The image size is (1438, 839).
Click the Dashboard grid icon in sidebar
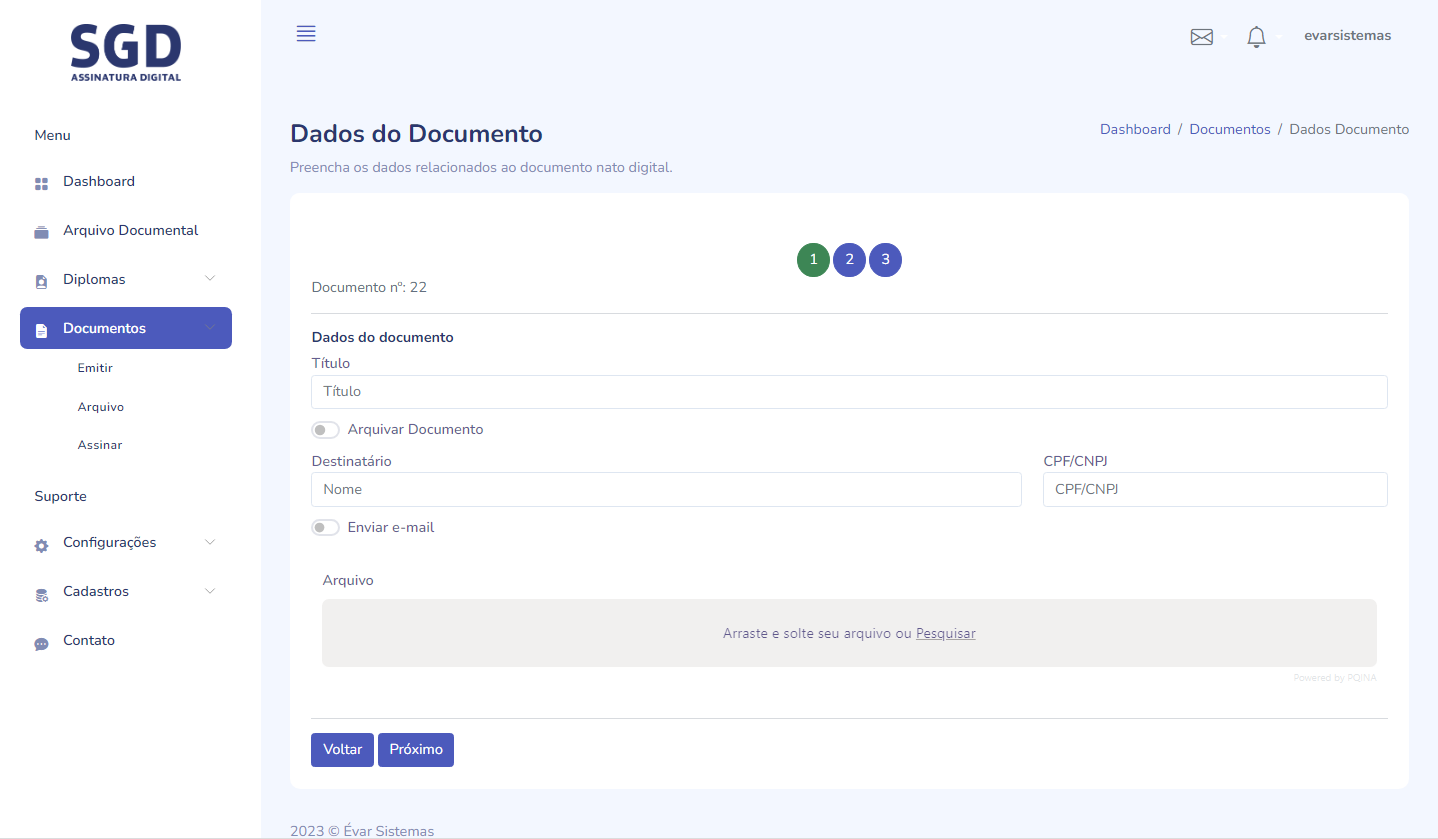[x=41, y=183]
